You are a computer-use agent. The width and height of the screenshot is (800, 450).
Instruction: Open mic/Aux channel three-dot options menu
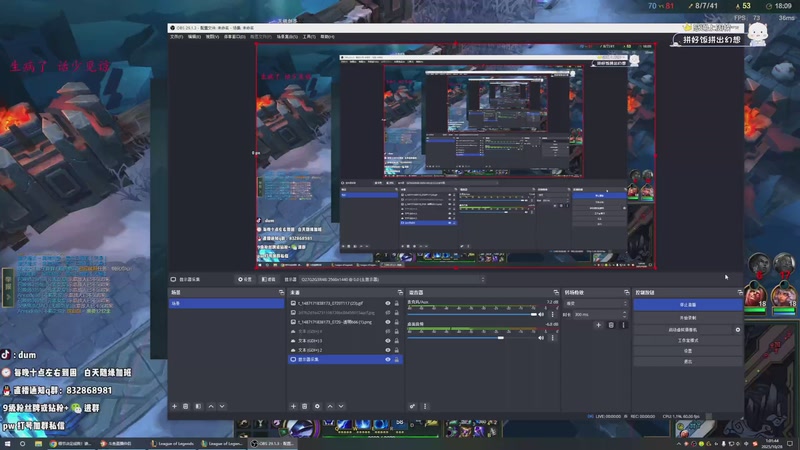553,313
